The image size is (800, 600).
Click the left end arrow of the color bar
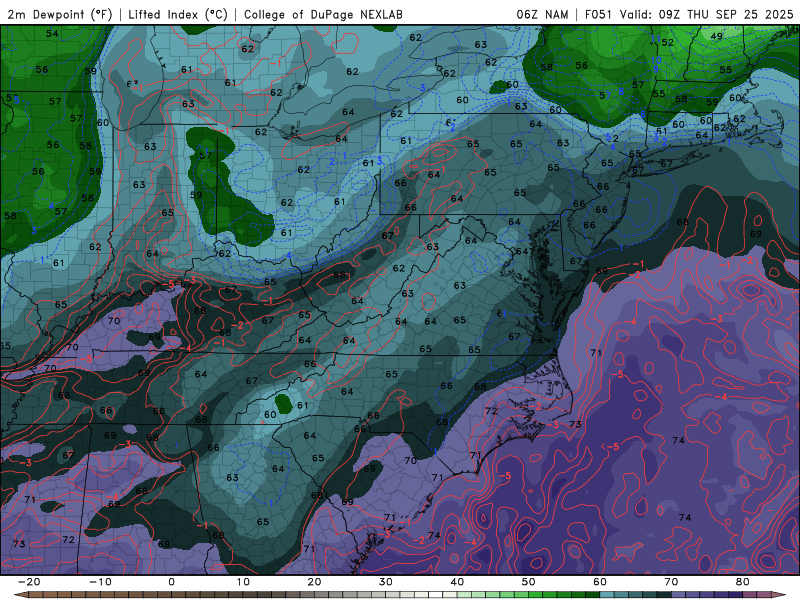click(x=19, y=595)
